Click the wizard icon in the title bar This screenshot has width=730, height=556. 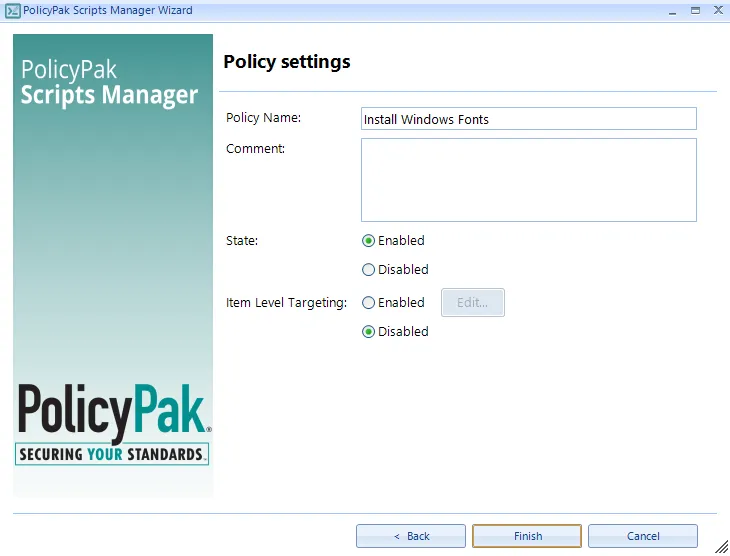click(11, 10)
